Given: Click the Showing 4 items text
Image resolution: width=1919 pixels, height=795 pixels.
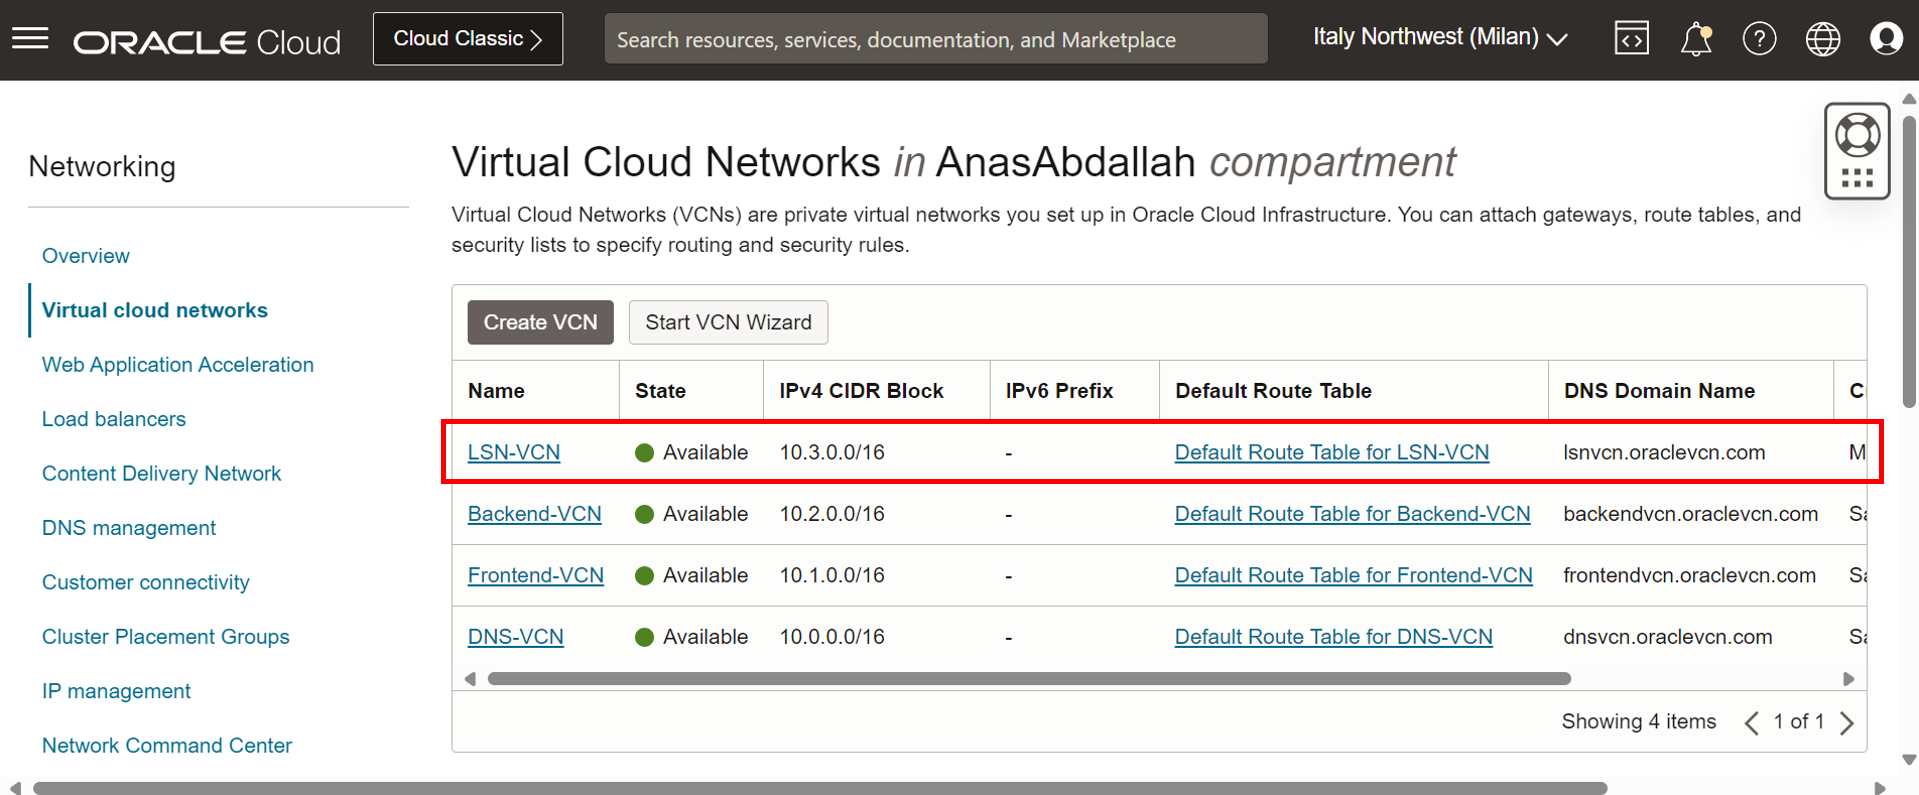Looking at the screenshot, I should [x=1639, y=722].
